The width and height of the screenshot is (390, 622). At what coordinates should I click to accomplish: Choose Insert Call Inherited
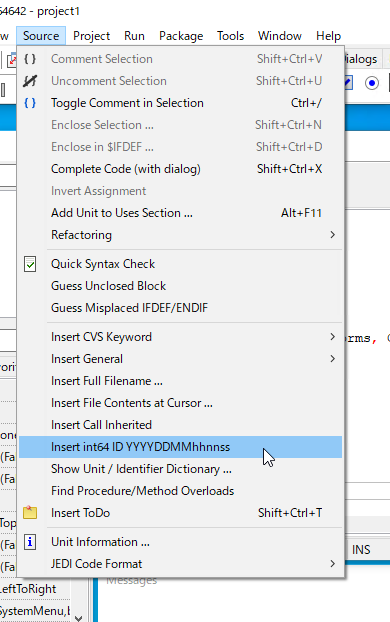click(181, 425)
